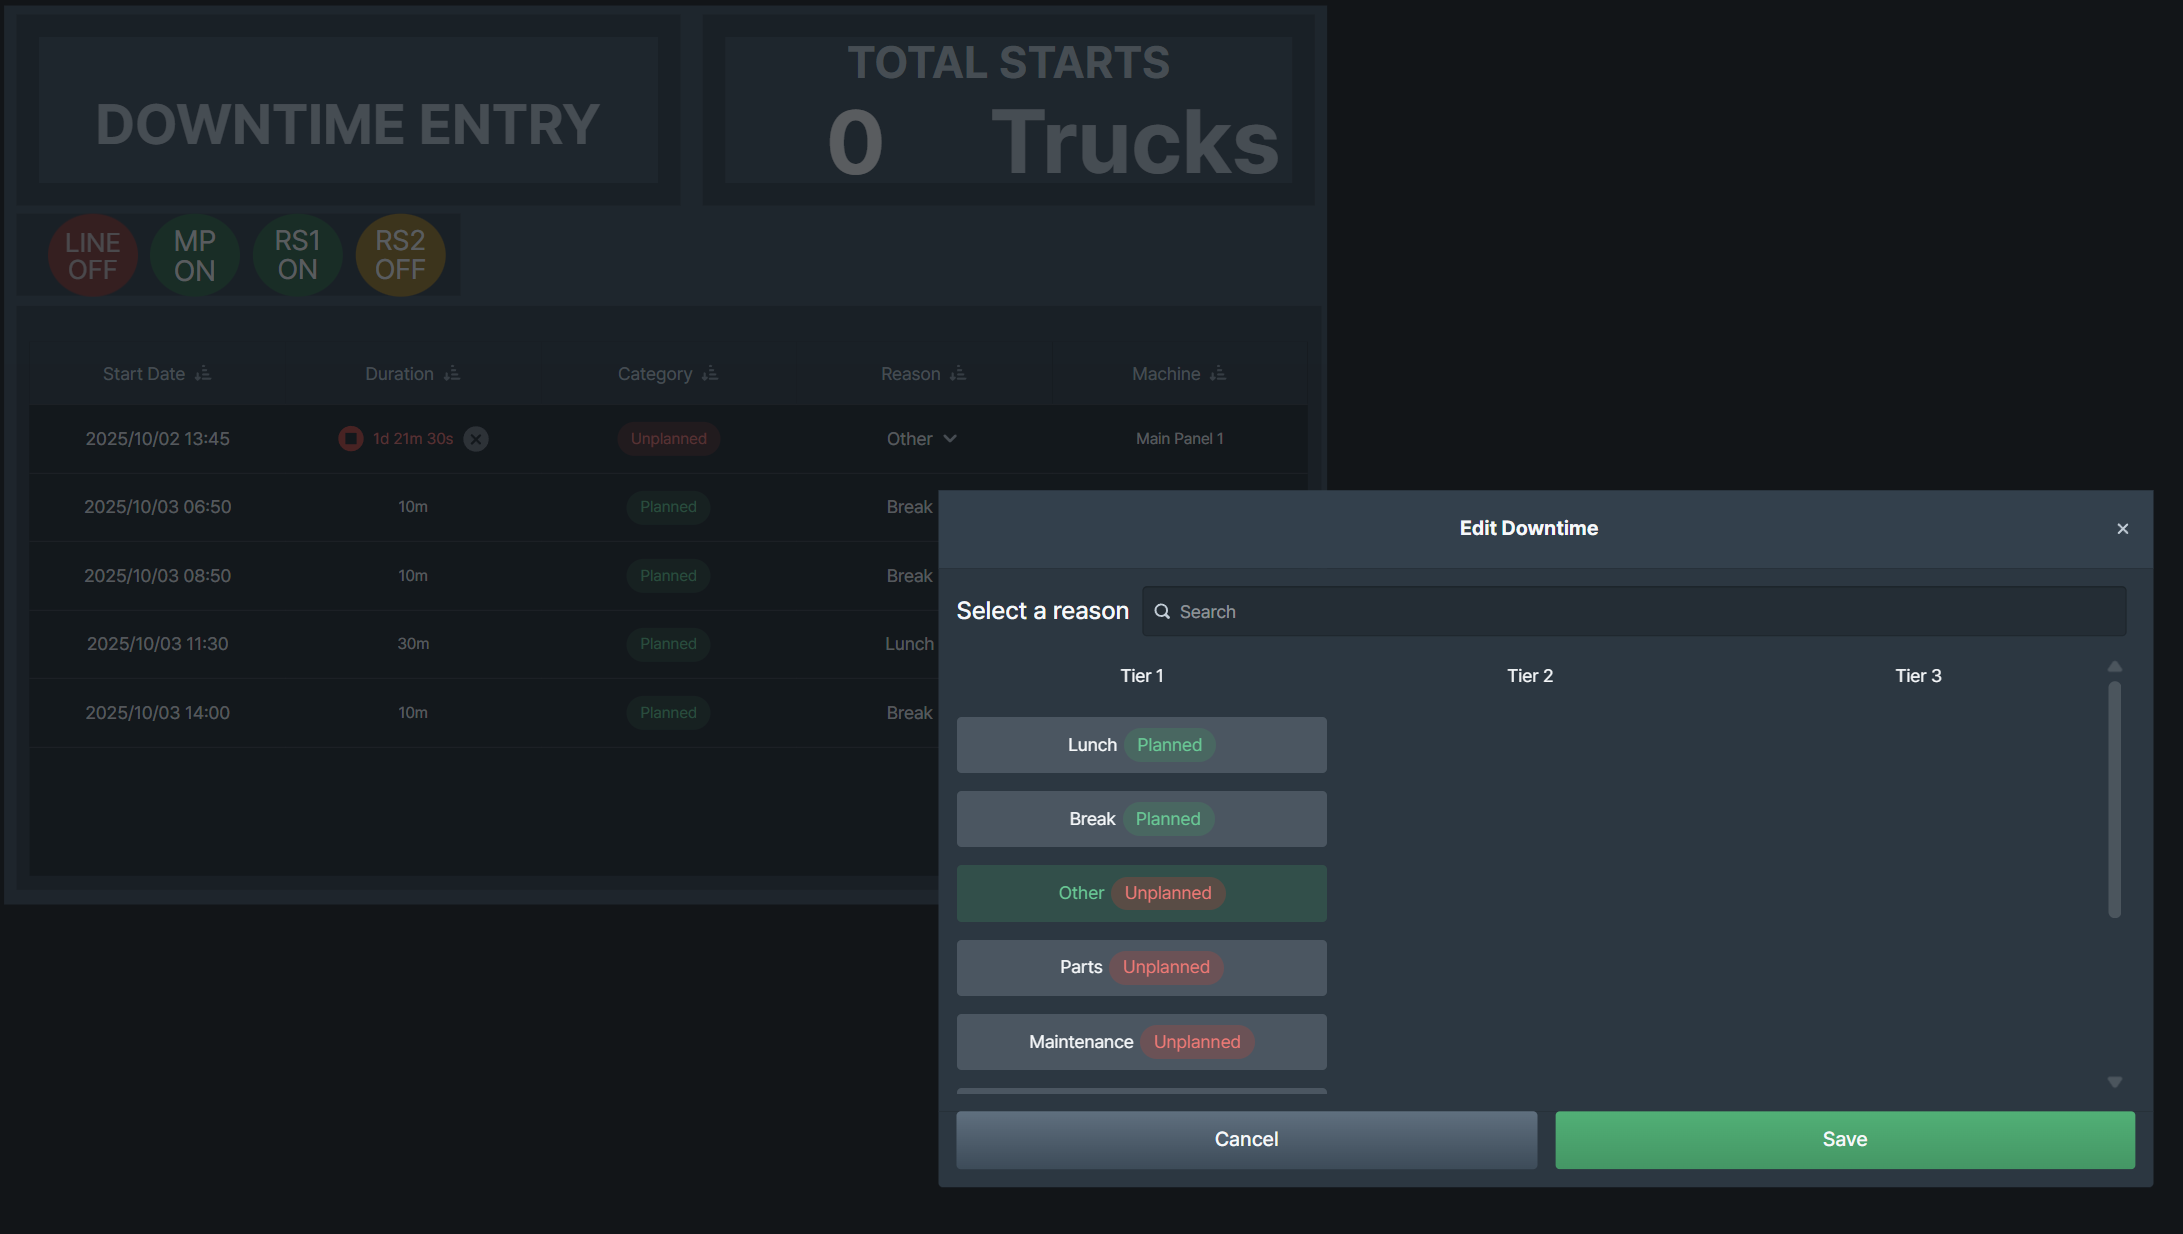Choose the Maintenance Unplanned reason

1141,1042
